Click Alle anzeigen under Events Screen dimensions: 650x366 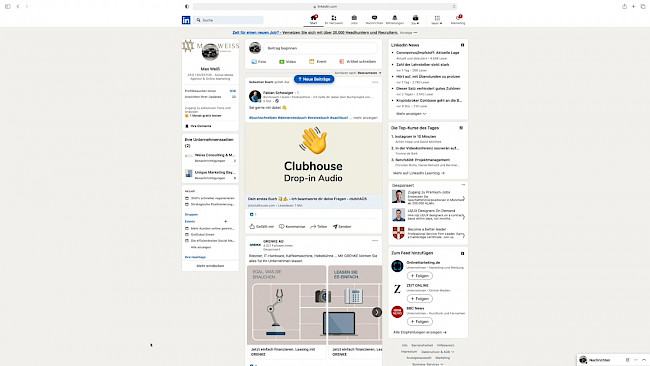(x=201, y=247)
